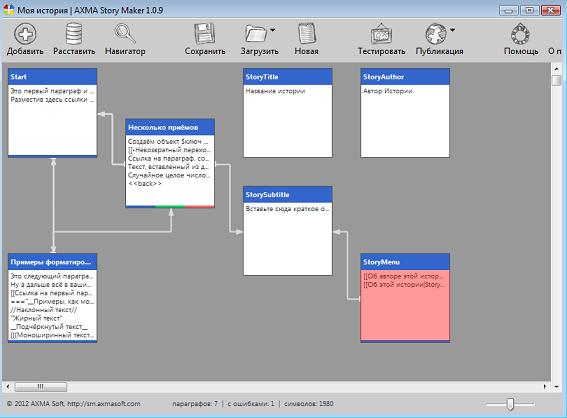Click the zoom slider handle in status bar
This screenshot has height=418, width=567.
coord(510,404)
